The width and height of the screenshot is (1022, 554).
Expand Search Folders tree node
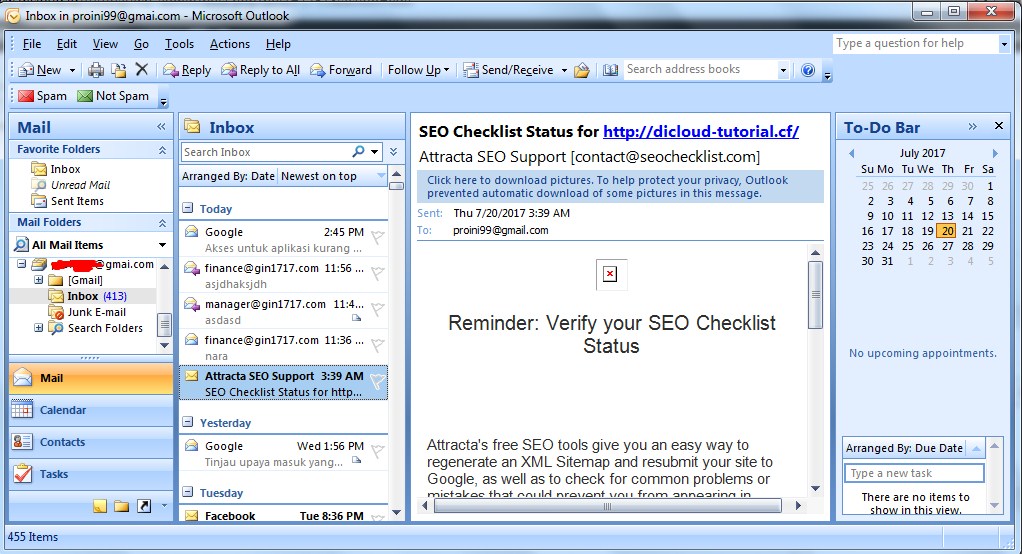38,328
